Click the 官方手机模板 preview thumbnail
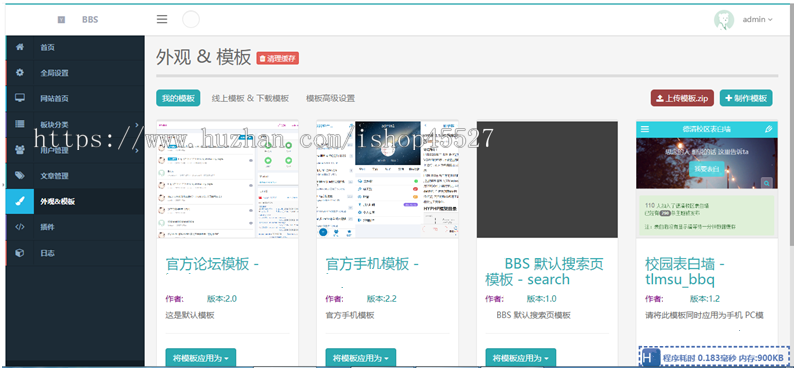This screenshot has height=370, width=796. pos(387,179)
